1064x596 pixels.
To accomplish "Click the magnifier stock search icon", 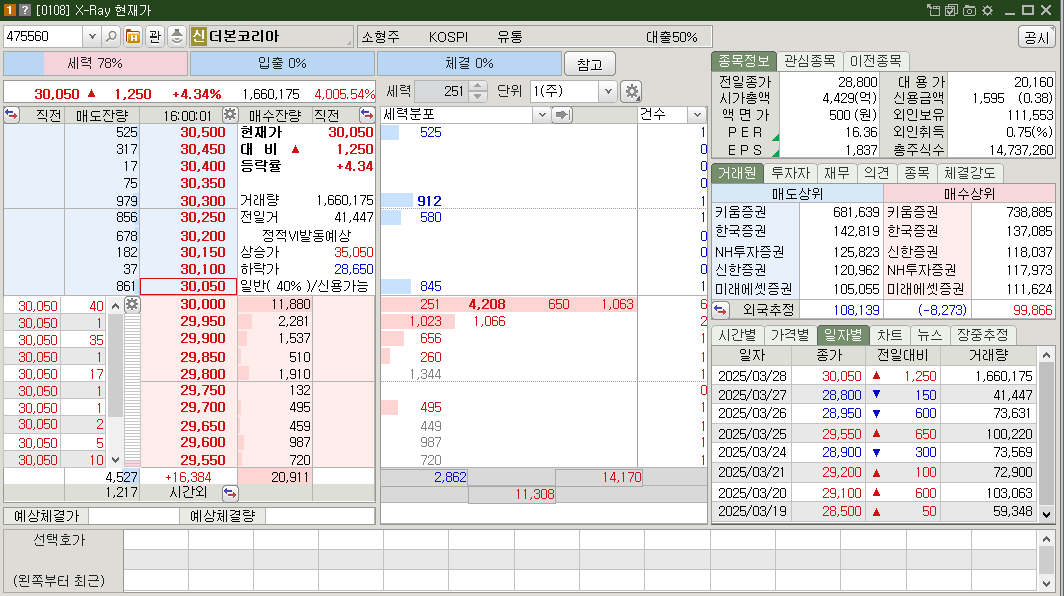I will [x=111, y=36].
